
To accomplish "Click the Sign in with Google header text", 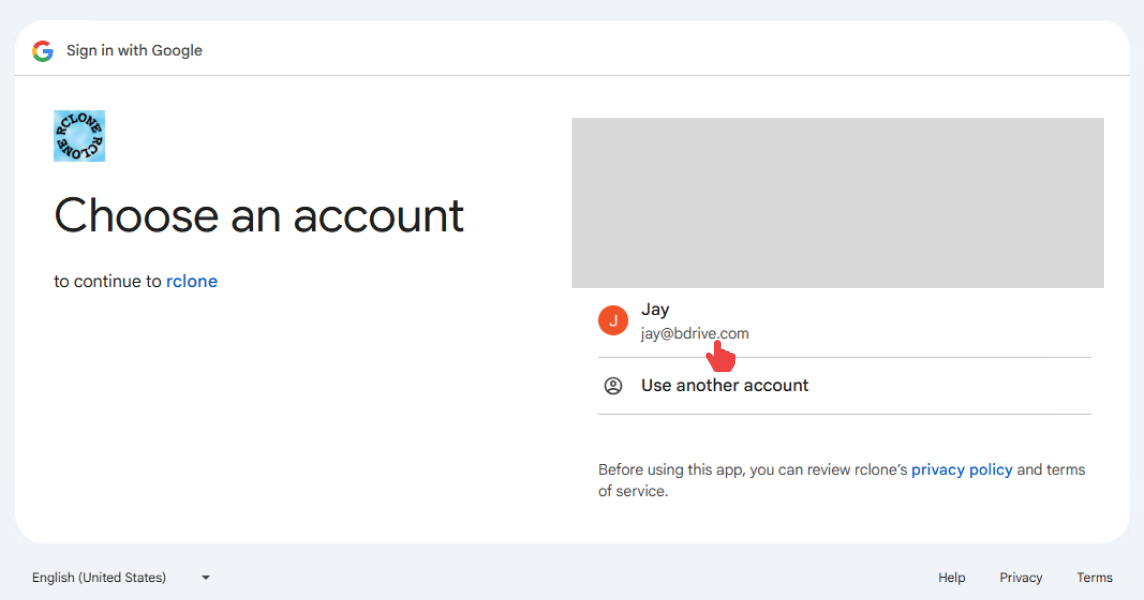I will (134, 50).
